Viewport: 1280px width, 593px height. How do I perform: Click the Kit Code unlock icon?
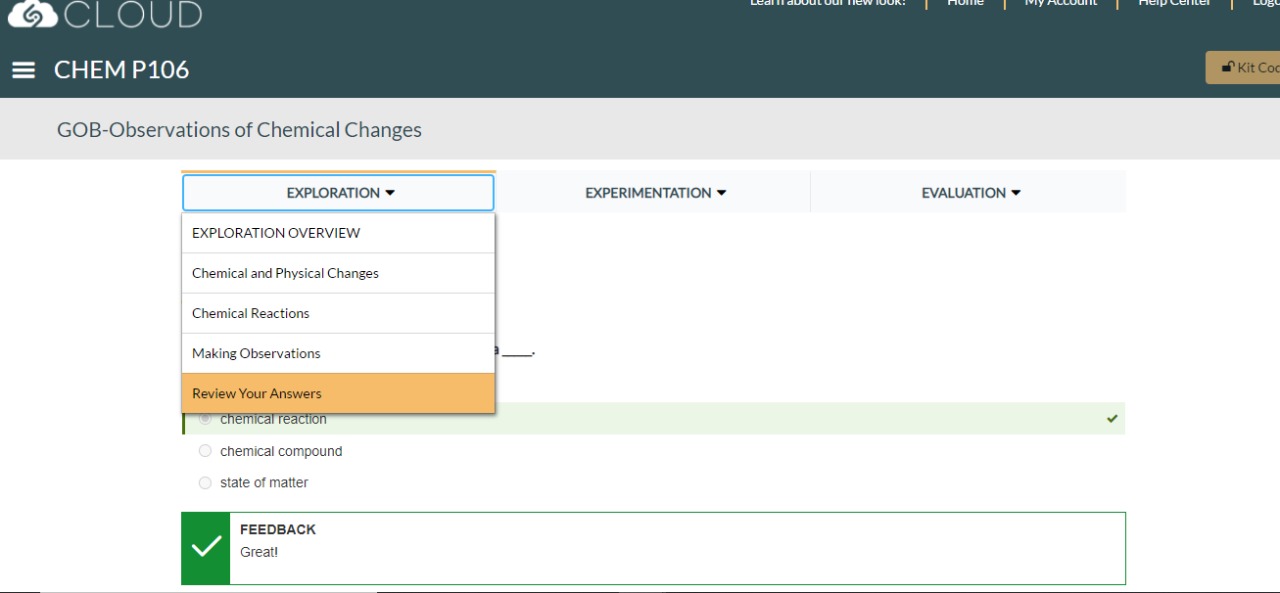point(1227,67)
